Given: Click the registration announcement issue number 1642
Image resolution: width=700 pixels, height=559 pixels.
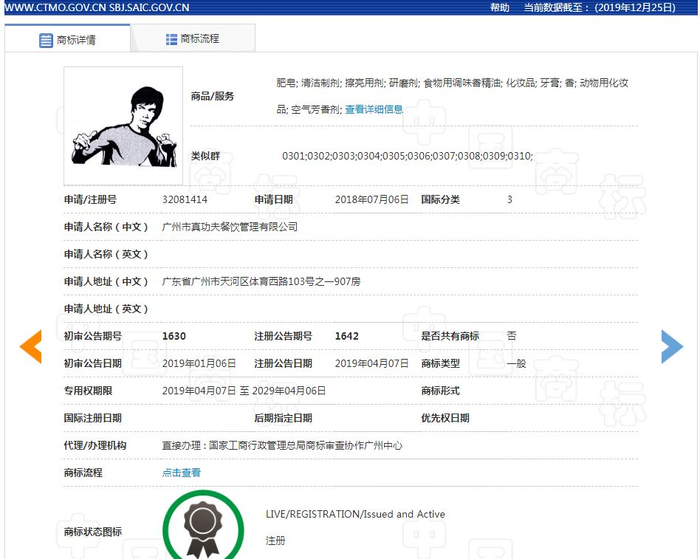Looking at the screenshot, I should coord(347,336).
